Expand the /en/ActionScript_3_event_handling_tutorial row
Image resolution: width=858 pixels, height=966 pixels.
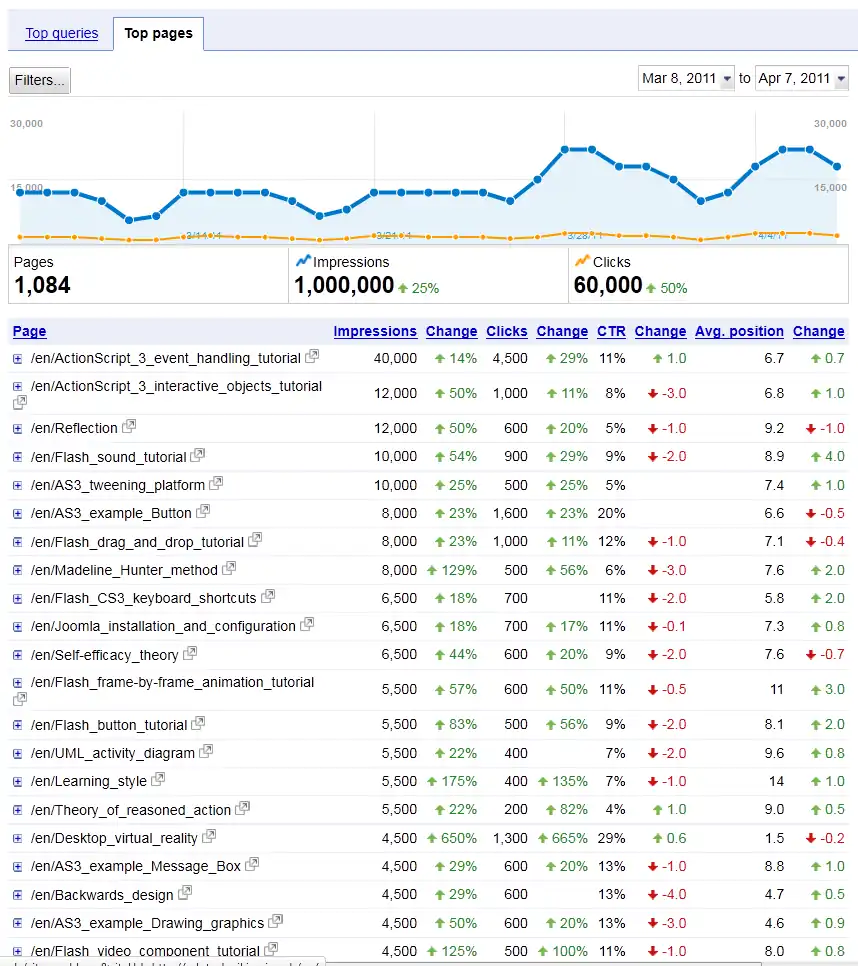click(x=17, y=359)
